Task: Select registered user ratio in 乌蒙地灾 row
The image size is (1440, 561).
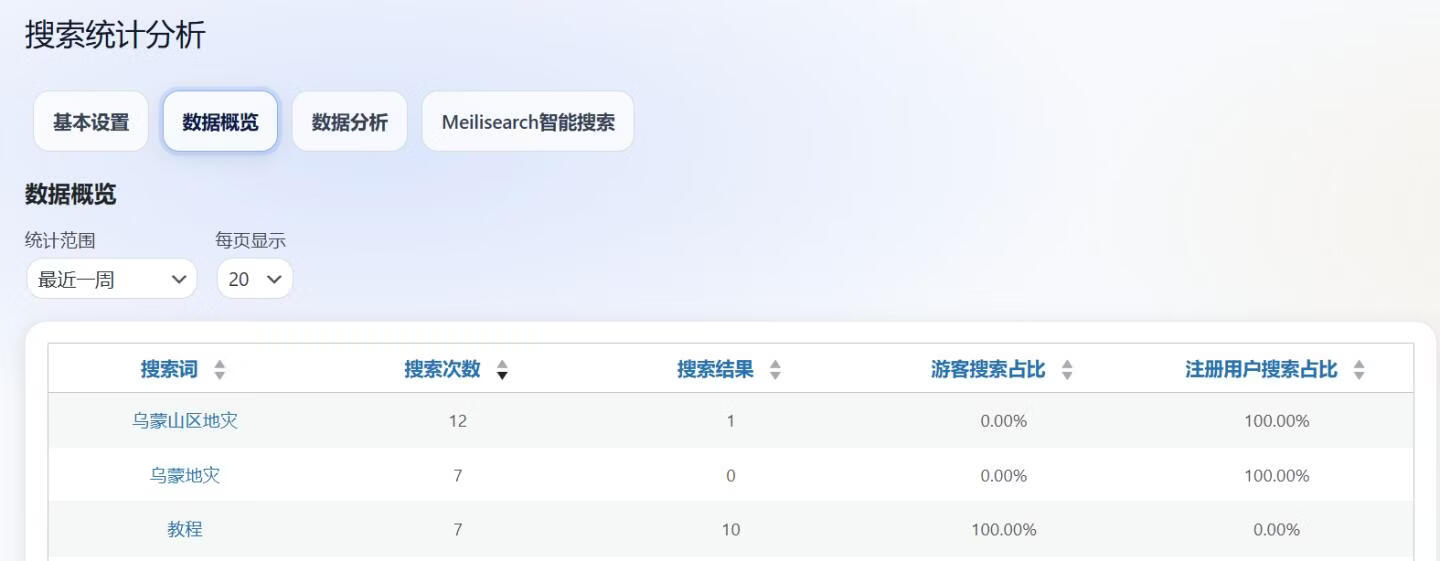Action: pos(1277,476)
